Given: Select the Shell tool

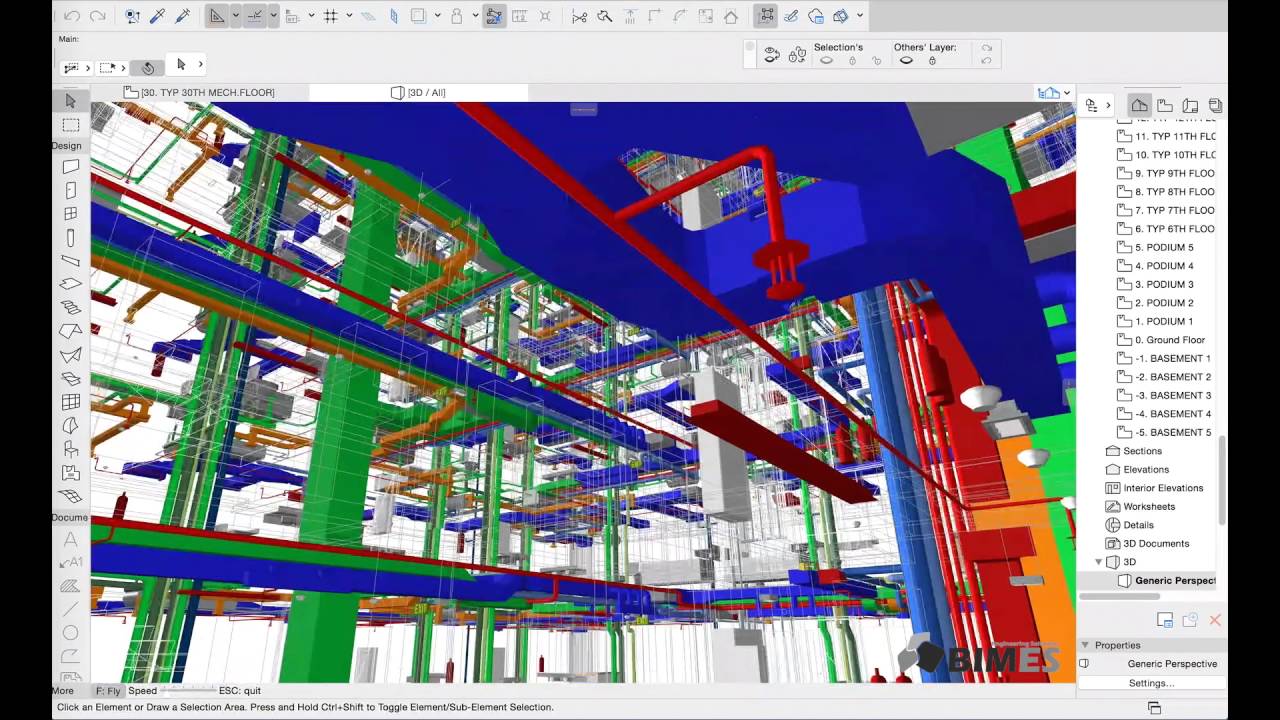Looking at the screenshot, I should tap(70, 355).
